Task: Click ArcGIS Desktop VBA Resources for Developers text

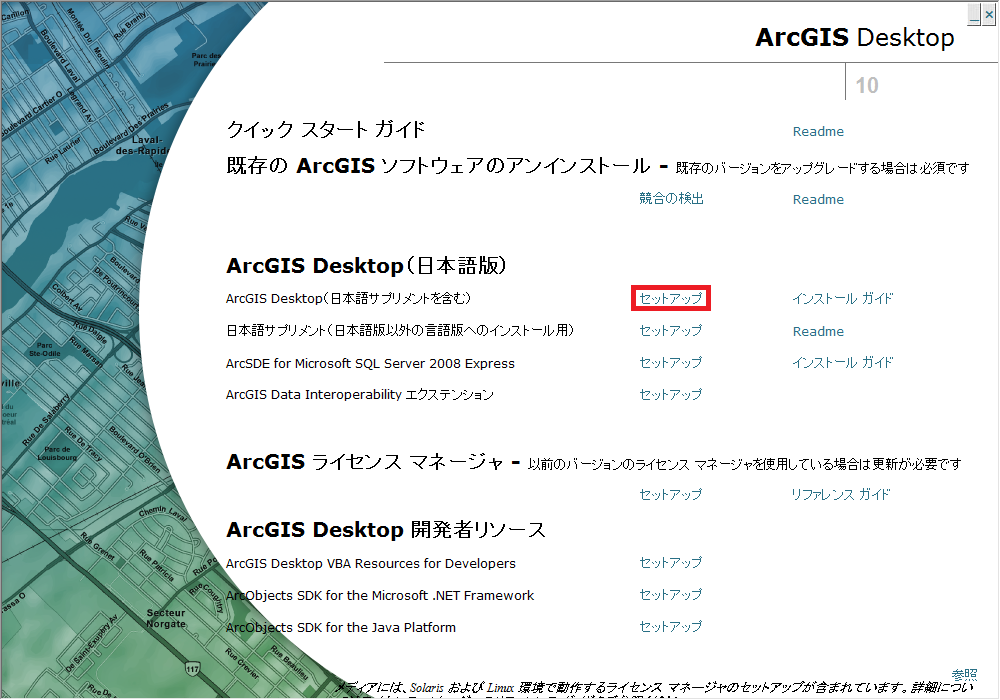Action: pyautogui.click(x=371, y=564)
